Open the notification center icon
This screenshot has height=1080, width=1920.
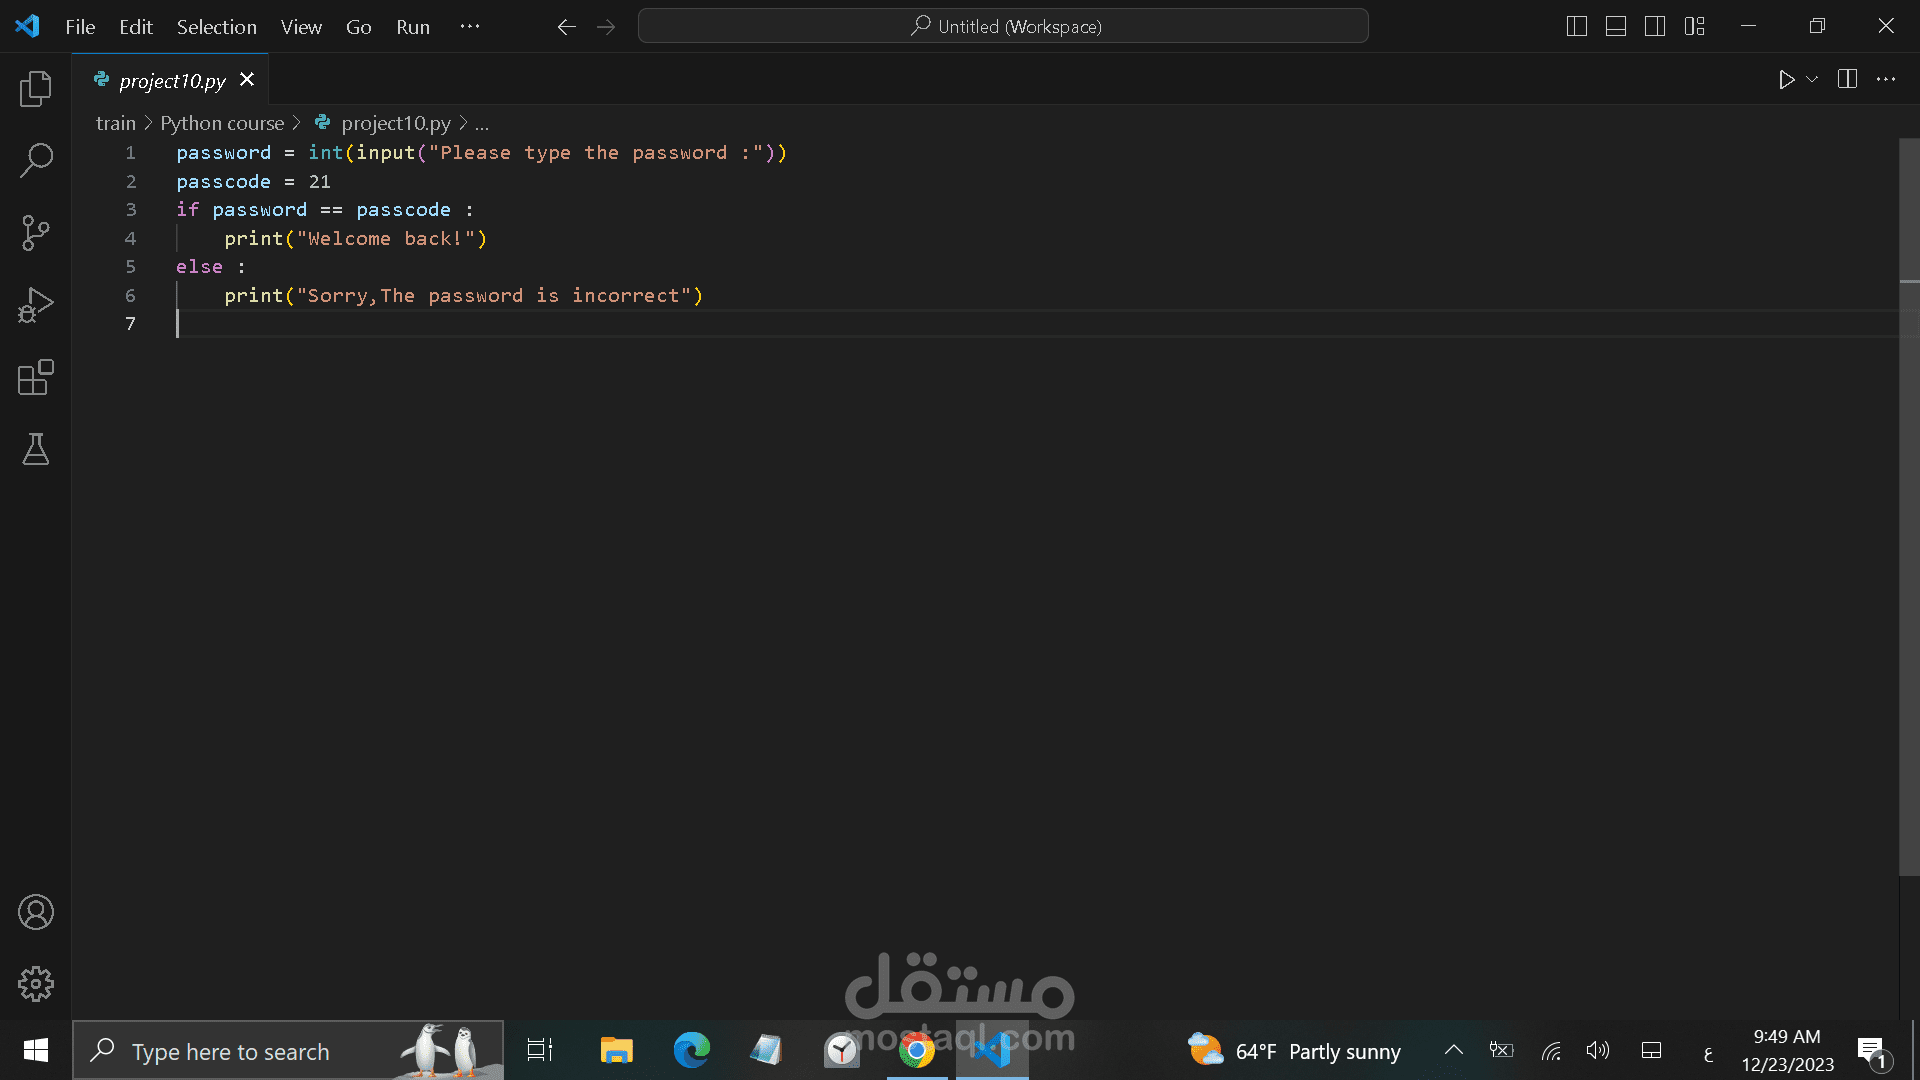(1873, 1052)
